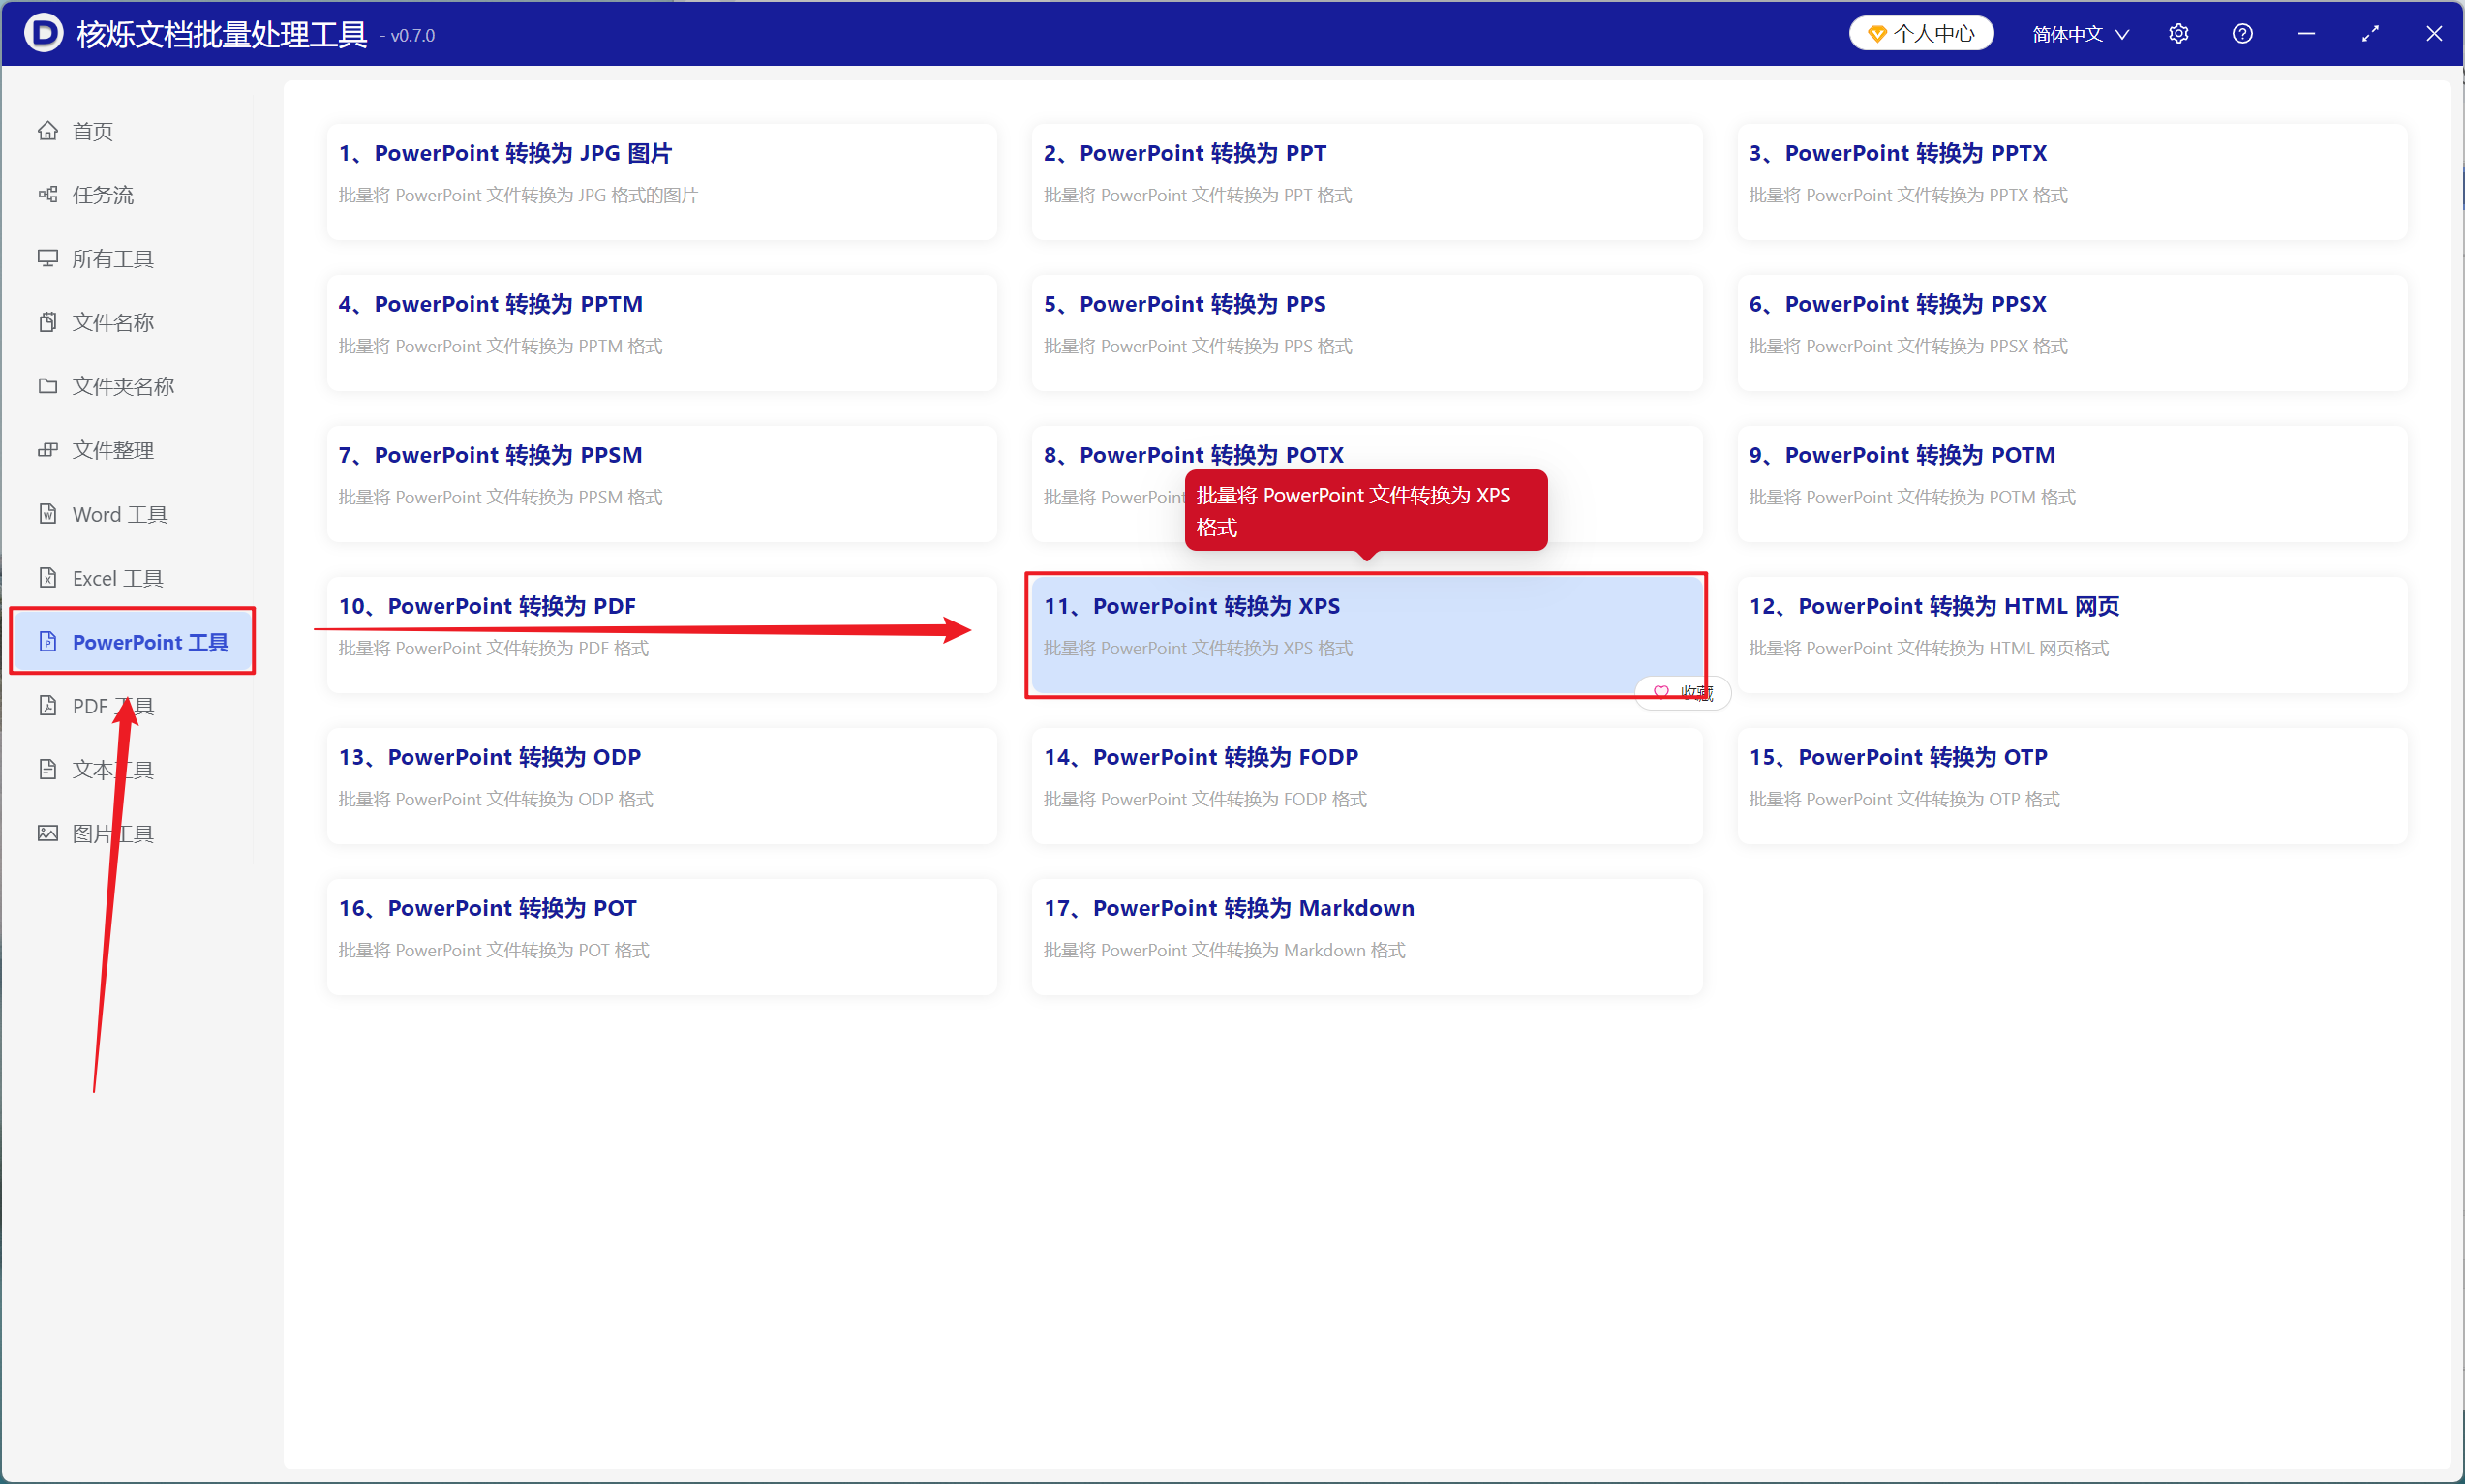
Task: Open the 简体中文 language dropdown
Action: (x=2081, y=34)
